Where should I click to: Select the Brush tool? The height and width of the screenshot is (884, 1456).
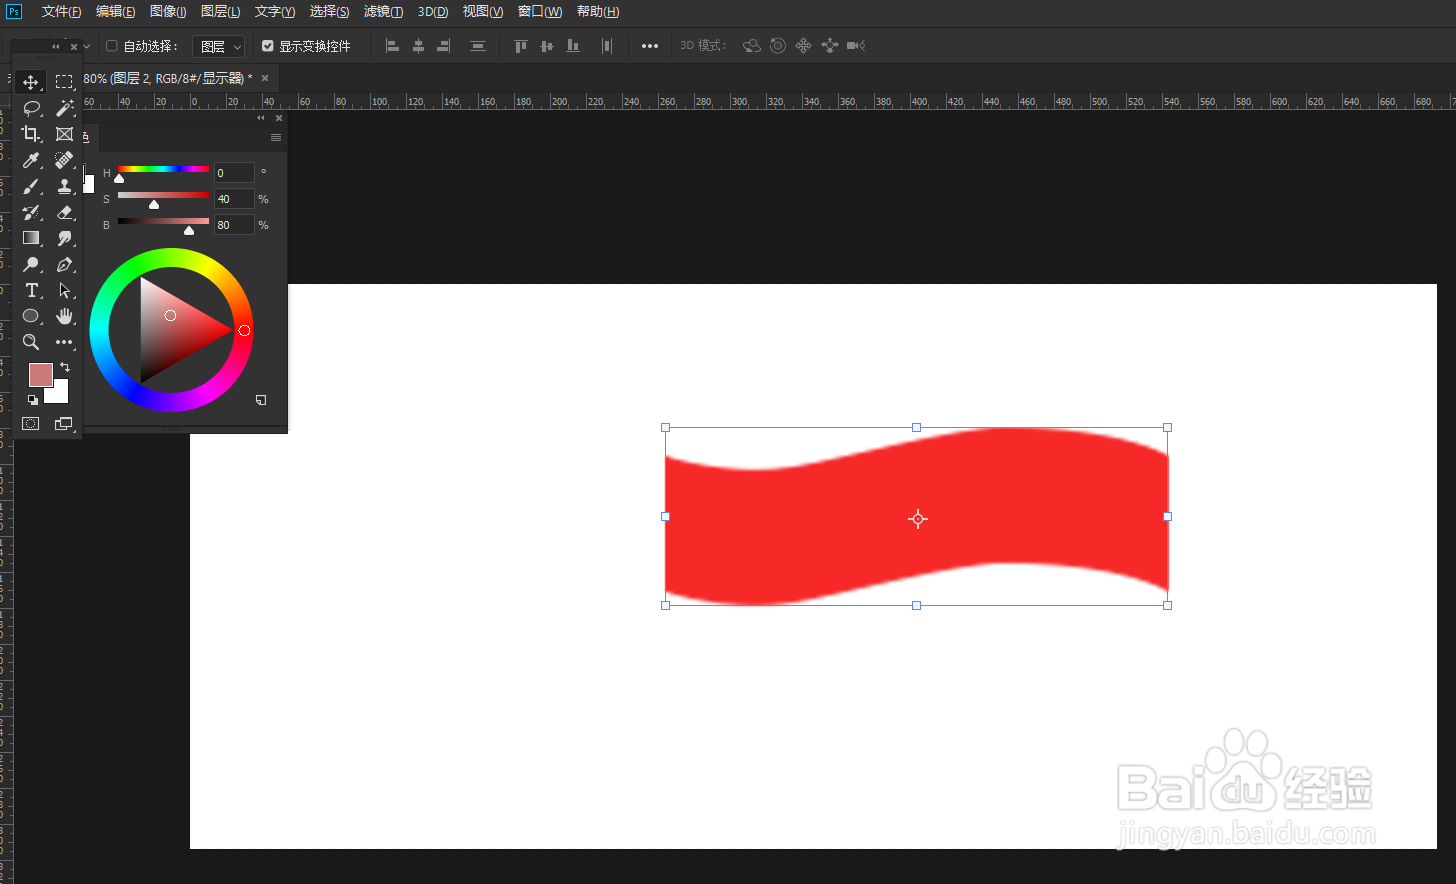point(31,186)
